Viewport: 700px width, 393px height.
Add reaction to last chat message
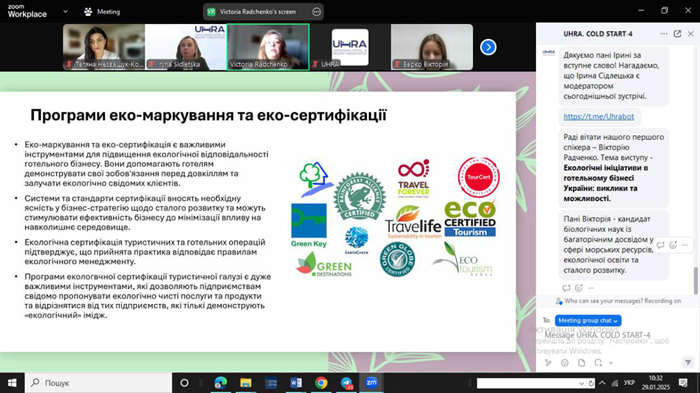579,288
